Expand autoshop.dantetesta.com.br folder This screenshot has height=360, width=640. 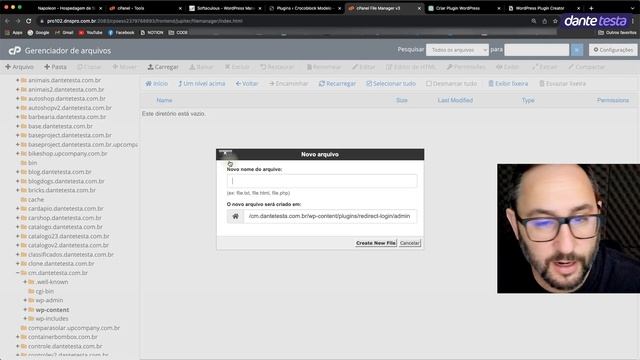coord(18,99)
